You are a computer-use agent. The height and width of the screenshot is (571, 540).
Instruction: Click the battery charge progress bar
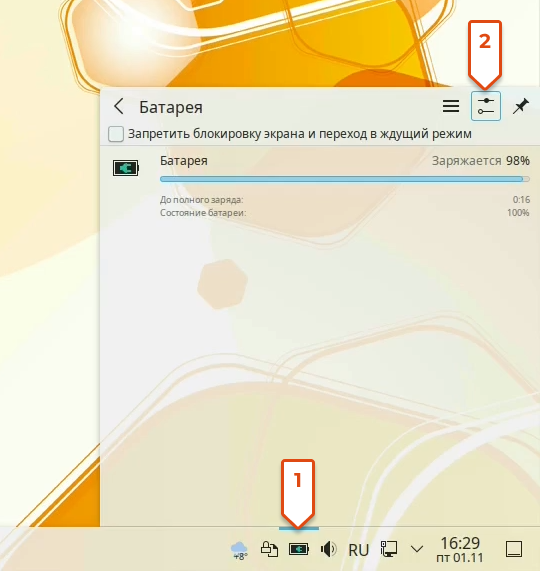345,179
